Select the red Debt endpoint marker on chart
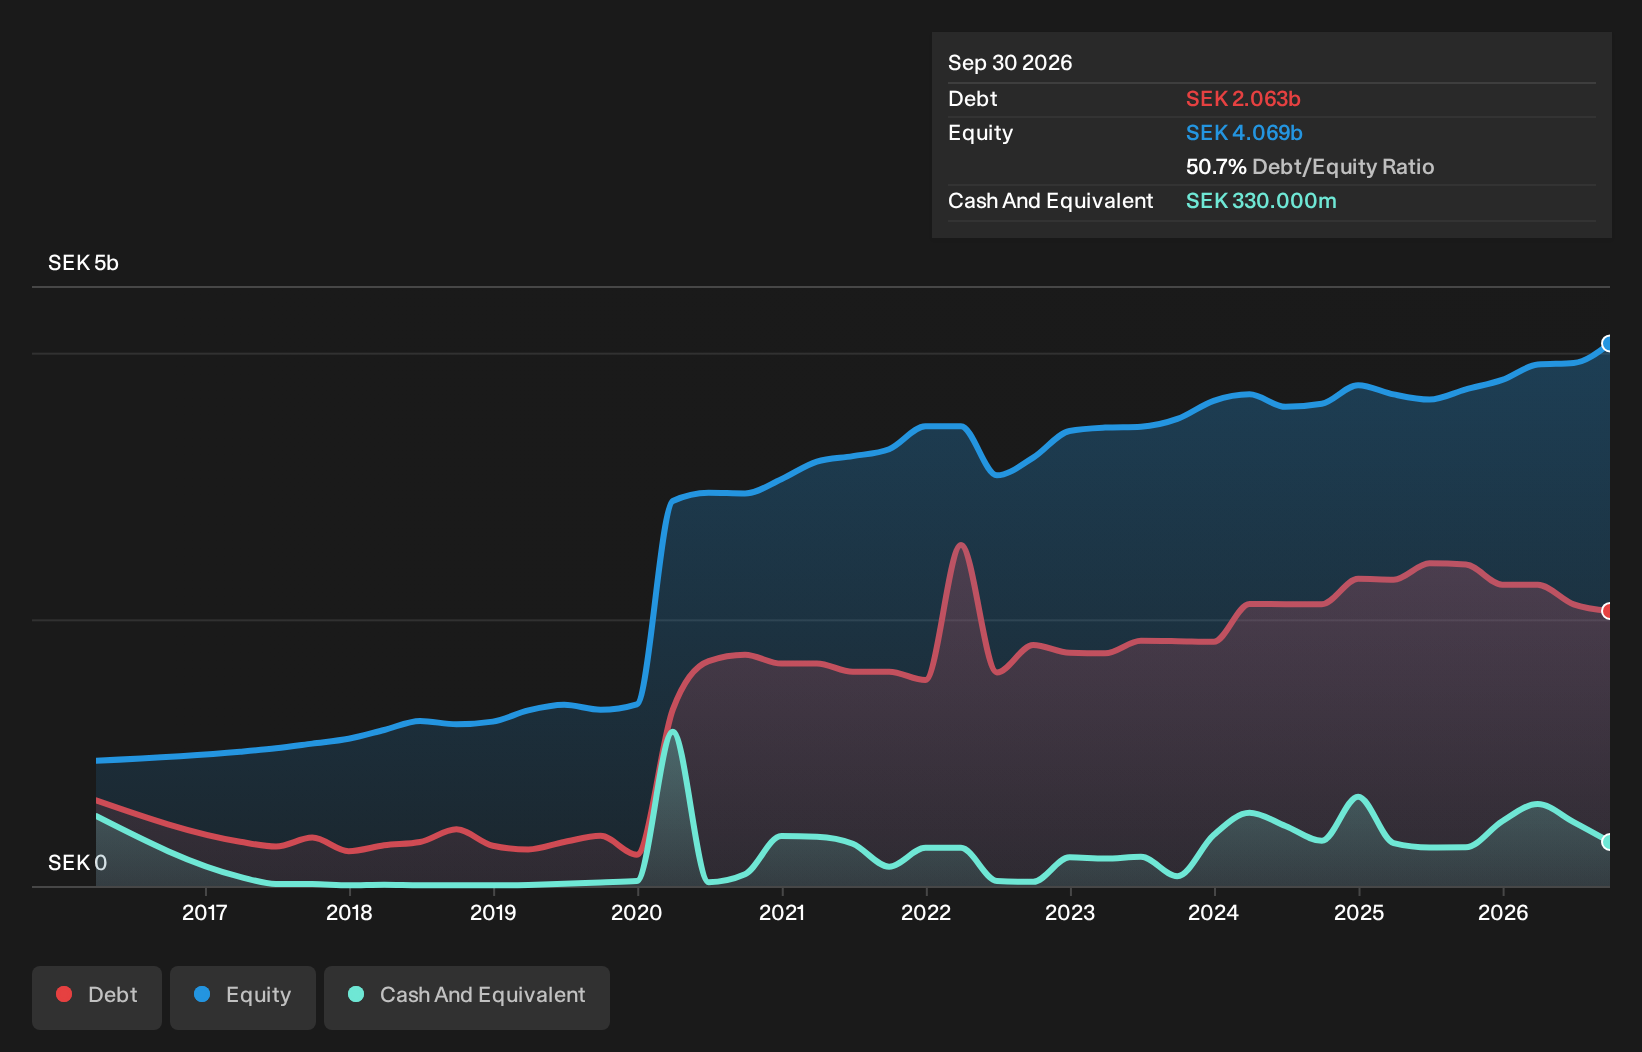Viewport: 1642px width, 1052px height. [1608, 611]
